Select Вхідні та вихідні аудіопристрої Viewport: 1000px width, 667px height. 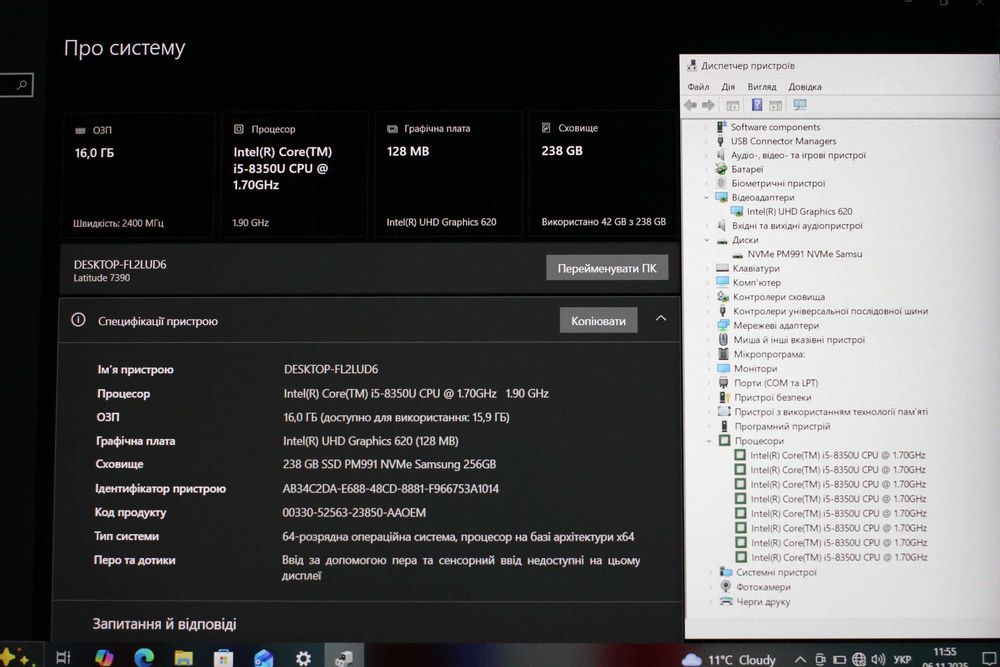[x=797, y=226]
